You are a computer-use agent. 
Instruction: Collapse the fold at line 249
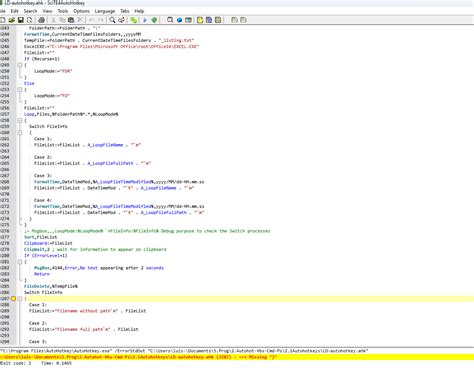pos(20,65)
